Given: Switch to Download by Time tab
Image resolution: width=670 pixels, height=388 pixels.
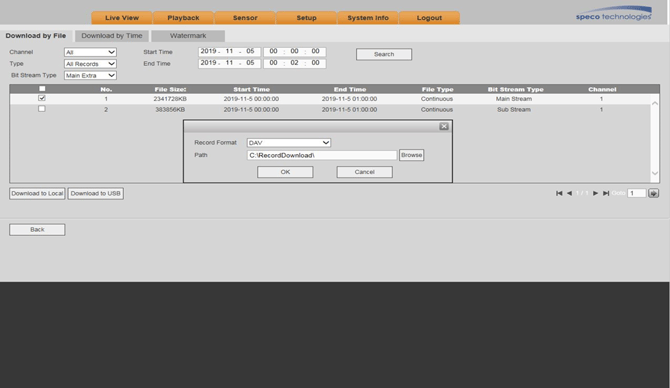Looking at the screenshot, I should pos(112,36).
